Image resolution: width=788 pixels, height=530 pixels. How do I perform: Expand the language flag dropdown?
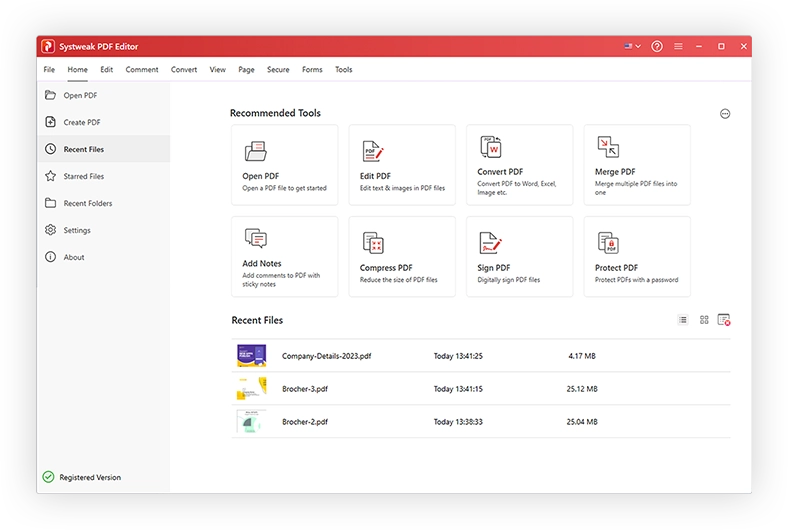pyautogui.click(x=632, y=46)
